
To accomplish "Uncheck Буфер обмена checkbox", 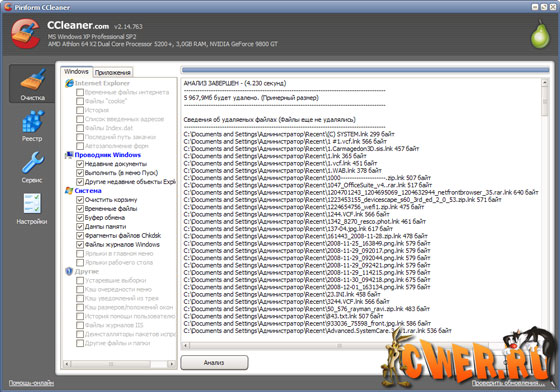I will pos(80,217).
